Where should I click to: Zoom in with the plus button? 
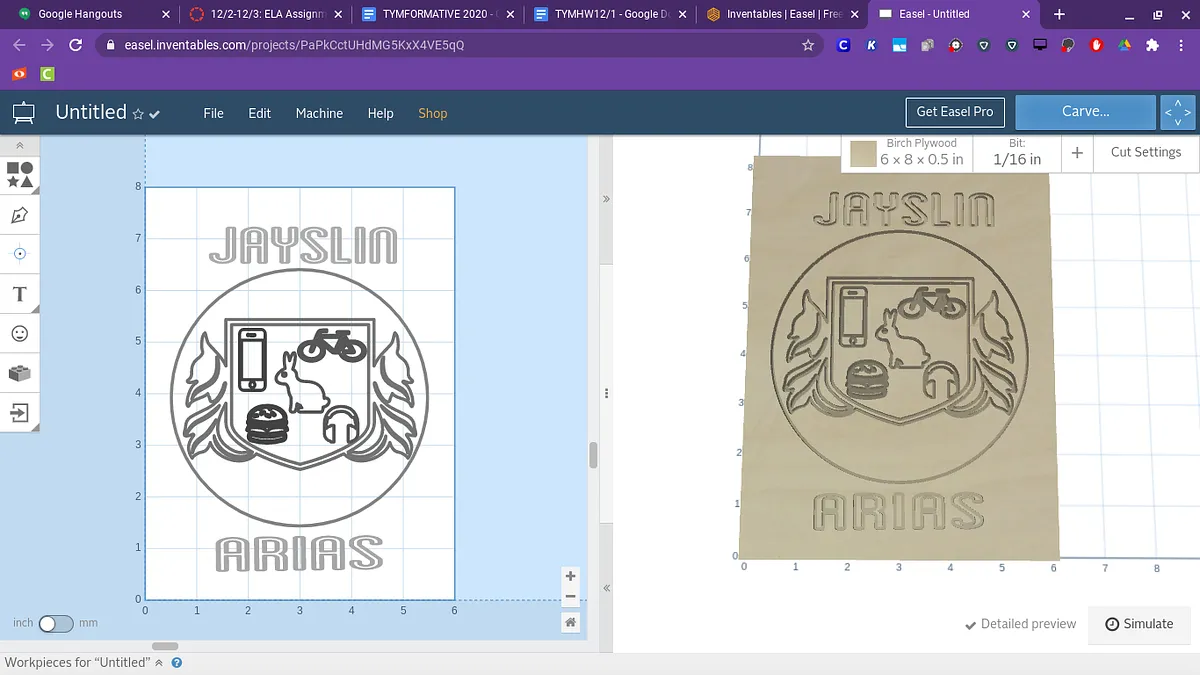click(570, 576)
